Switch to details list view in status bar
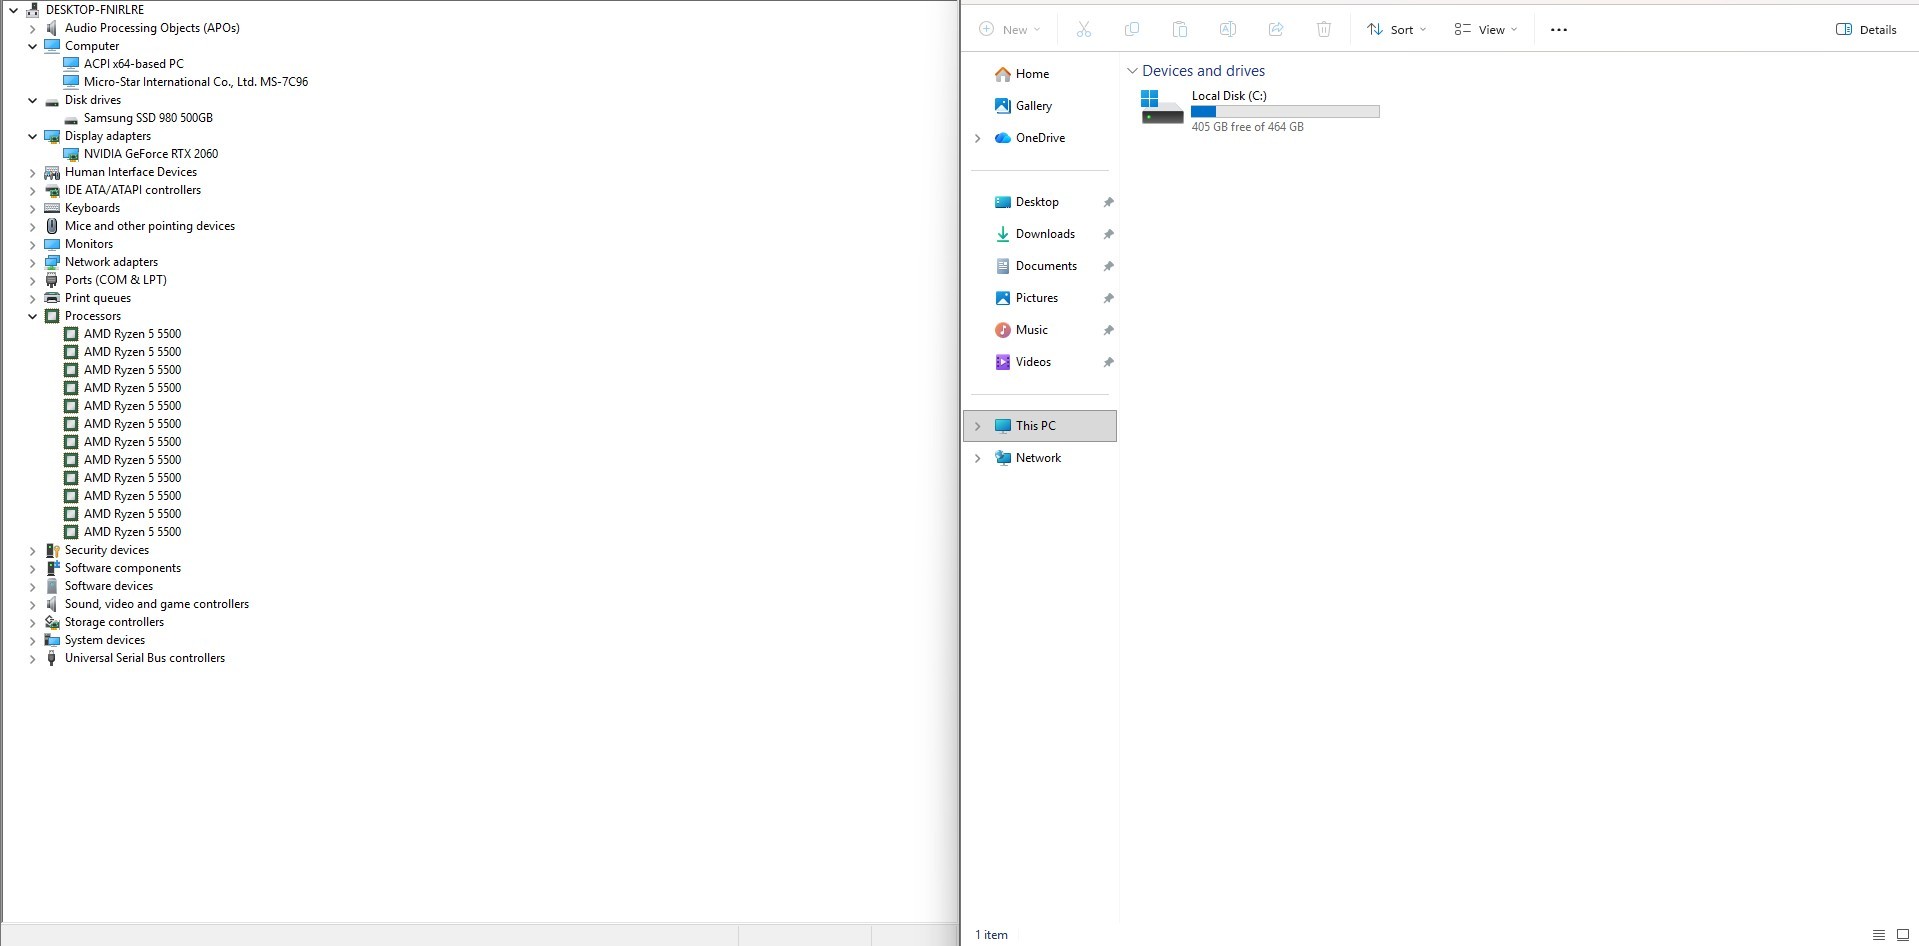Image resolution: width=1919 pixels, height=946 pixels. (x=1878, y=935)
